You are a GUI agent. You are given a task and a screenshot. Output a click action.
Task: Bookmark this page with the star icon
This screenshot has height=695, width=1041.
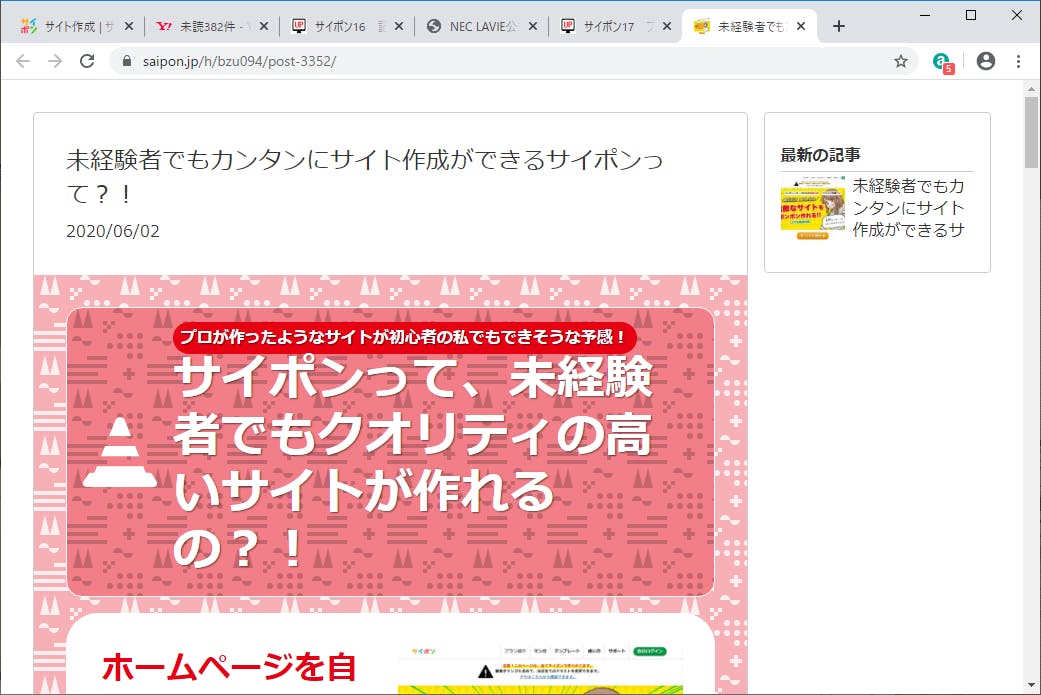[x=900, y=61]
